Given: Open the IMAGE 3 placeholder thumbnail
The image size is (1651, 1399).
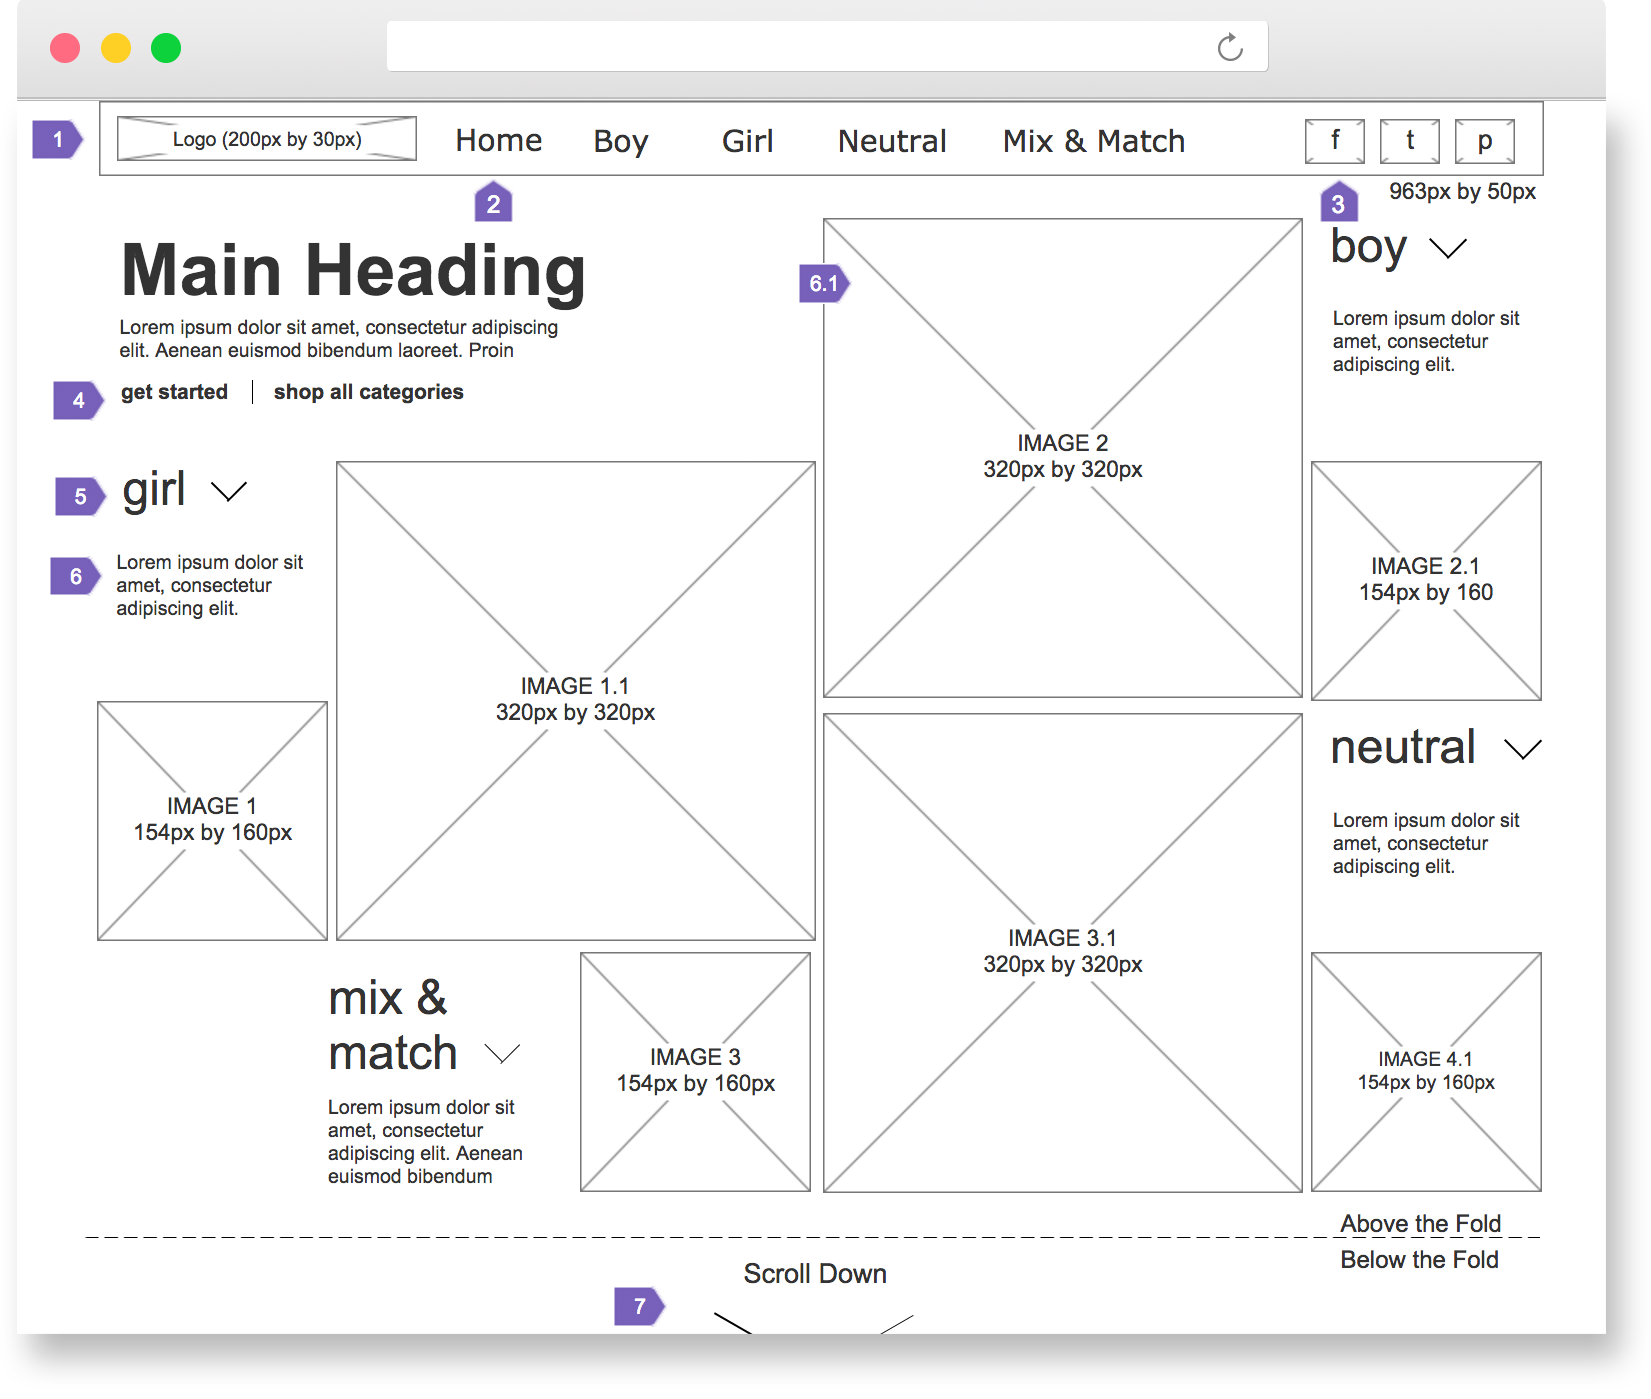Looking at the screenshot, I should 695,1072.
